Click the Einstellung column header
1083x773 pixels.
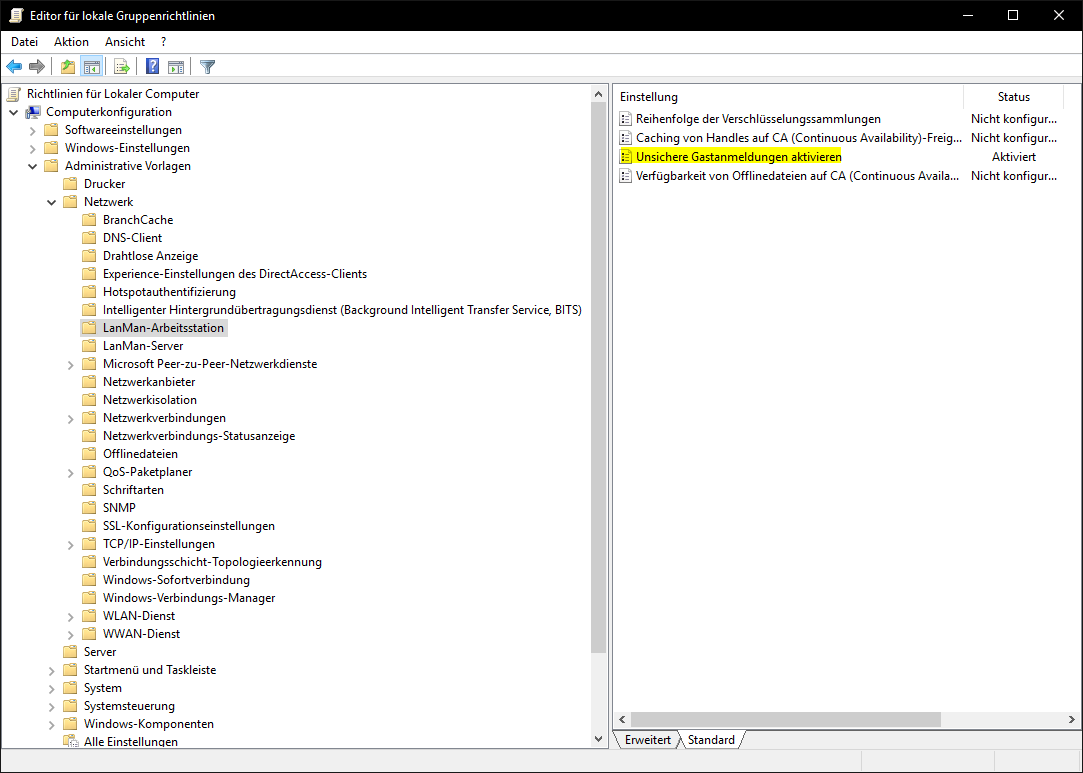point(787,97)
